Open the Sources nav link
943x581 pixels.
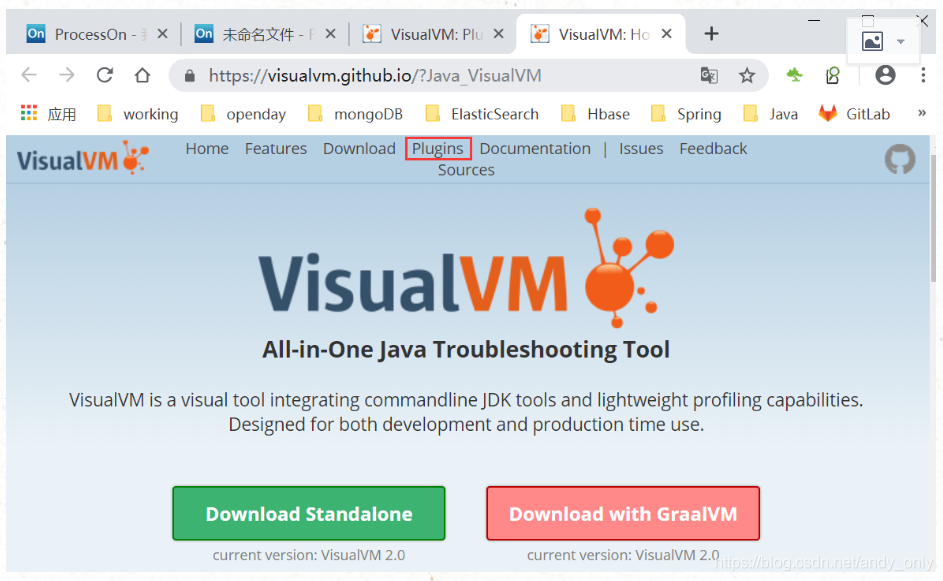pyautogui.click(x=466, y=170)
